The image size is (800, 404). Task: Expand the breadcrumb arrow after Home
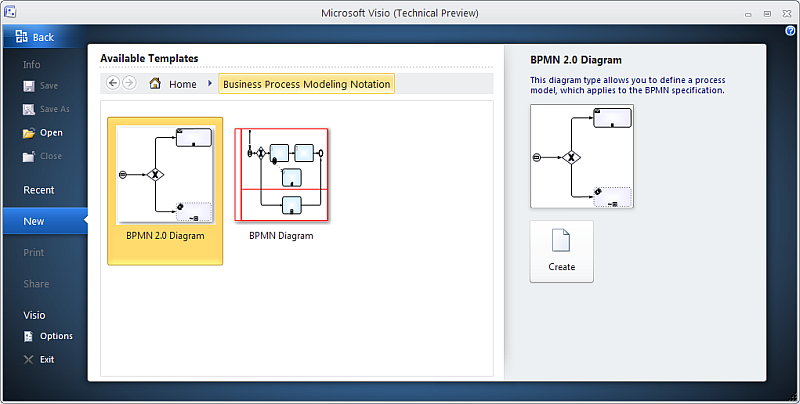tap(209, 83)
